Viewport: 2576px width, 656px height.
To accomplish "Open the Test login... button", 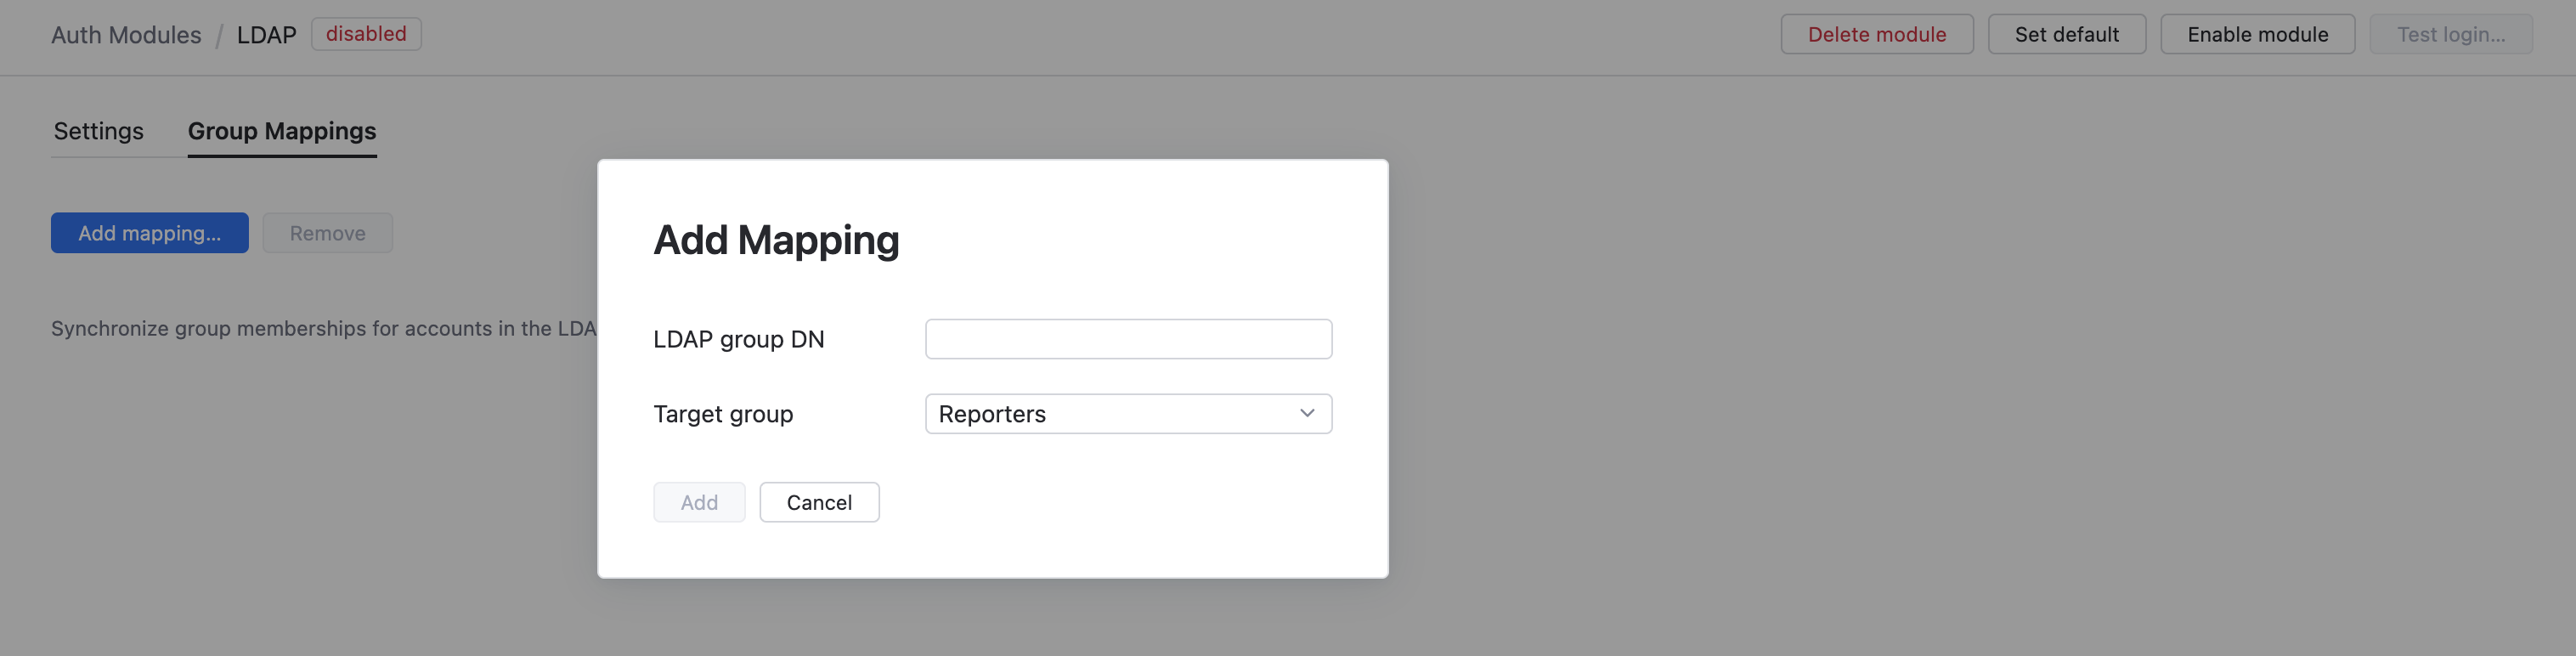I will 2450,34.
